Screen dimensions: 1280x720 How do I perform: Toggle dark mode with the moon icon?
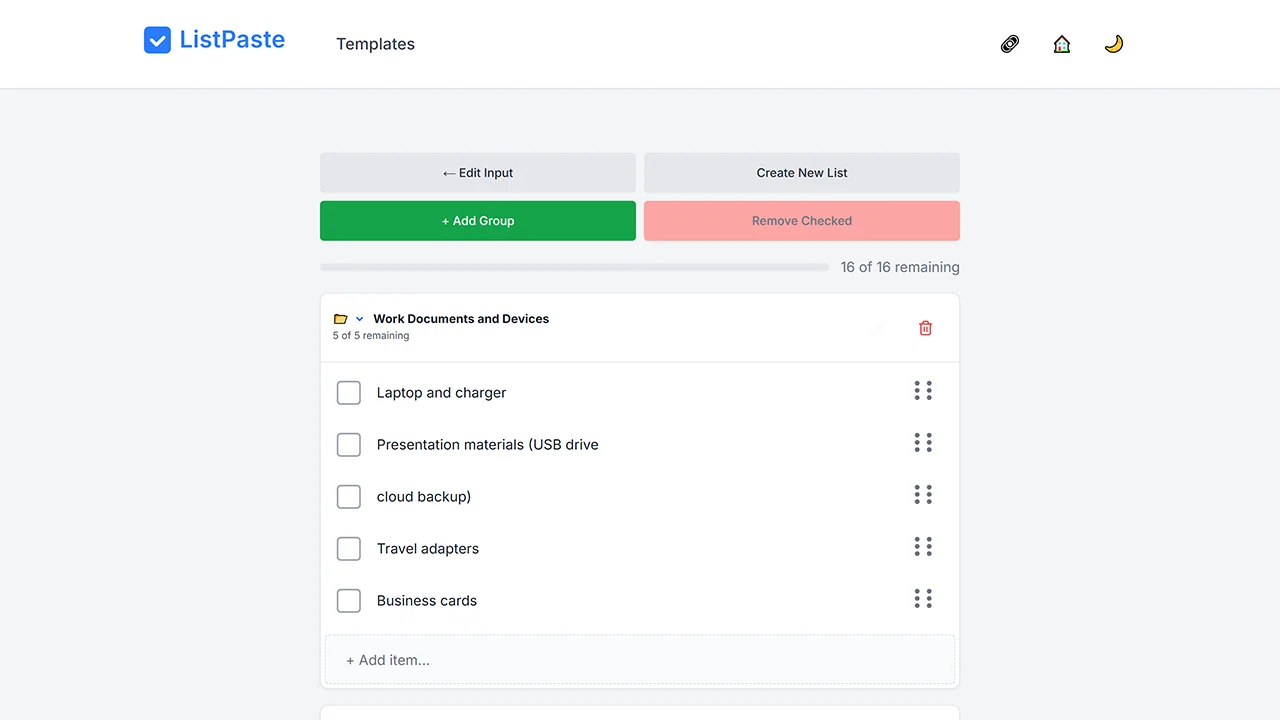(1114, 44)
